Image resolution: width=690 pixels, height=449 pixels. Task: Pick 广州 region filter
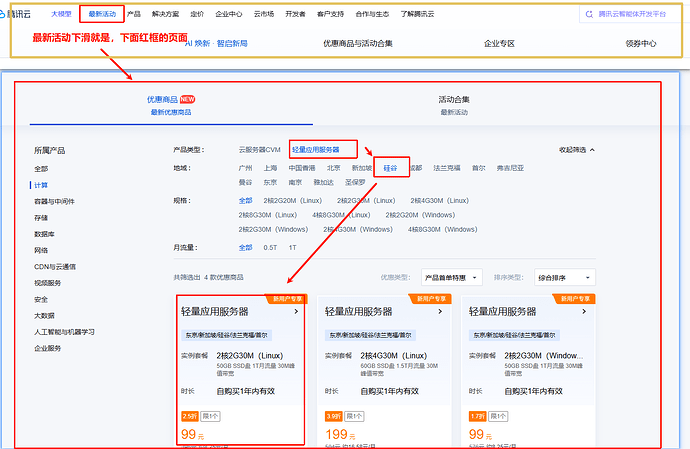246,168
